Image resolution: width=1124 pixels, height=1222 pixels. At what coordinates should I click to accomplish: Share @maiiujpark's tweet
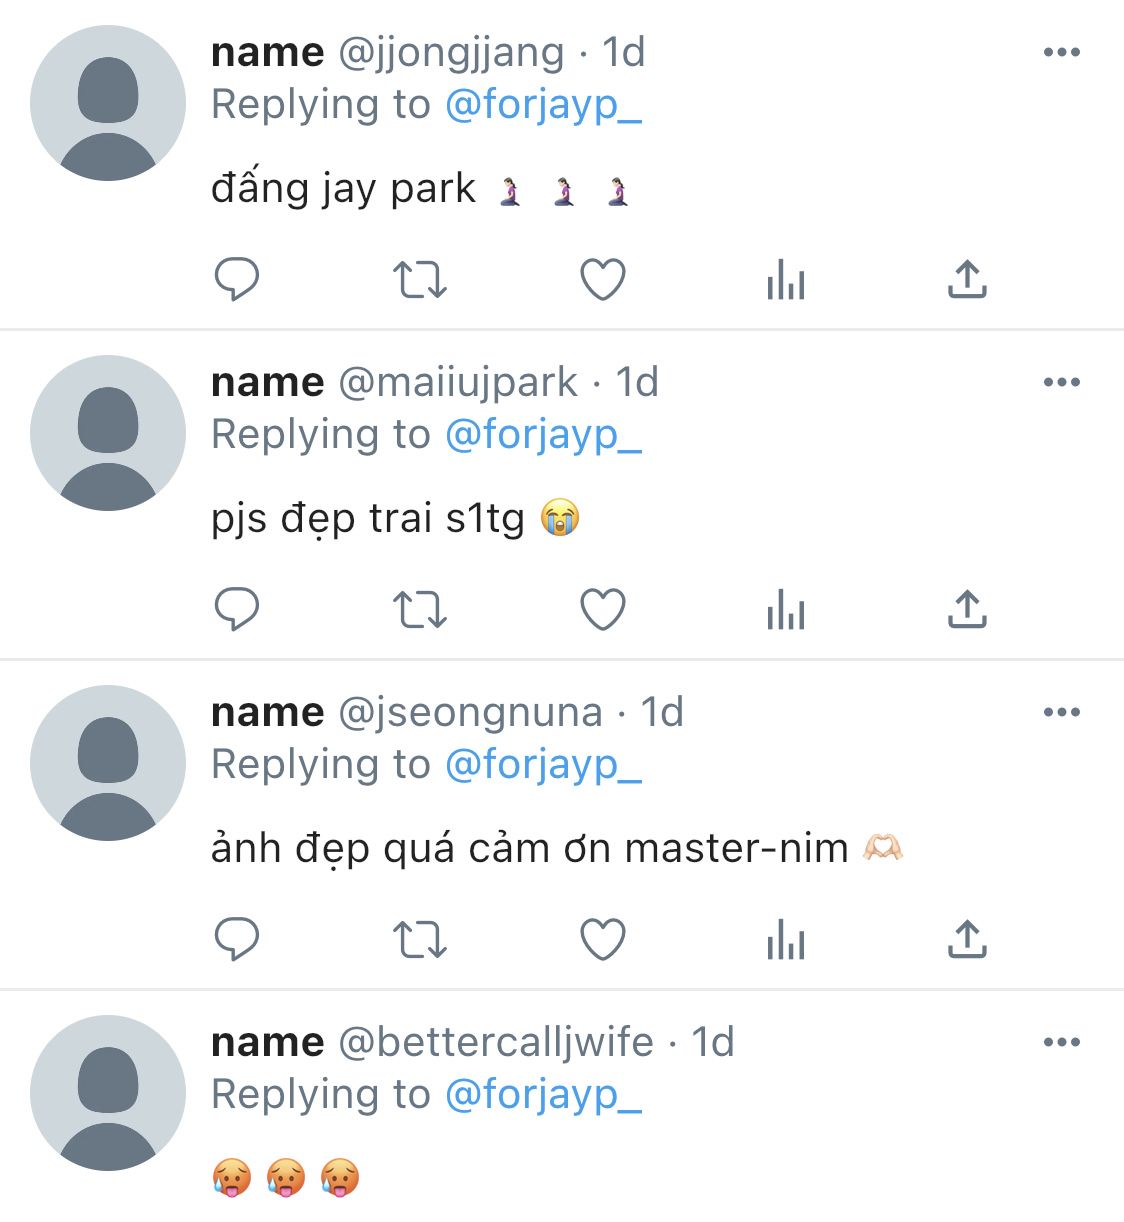click(967, 609)
